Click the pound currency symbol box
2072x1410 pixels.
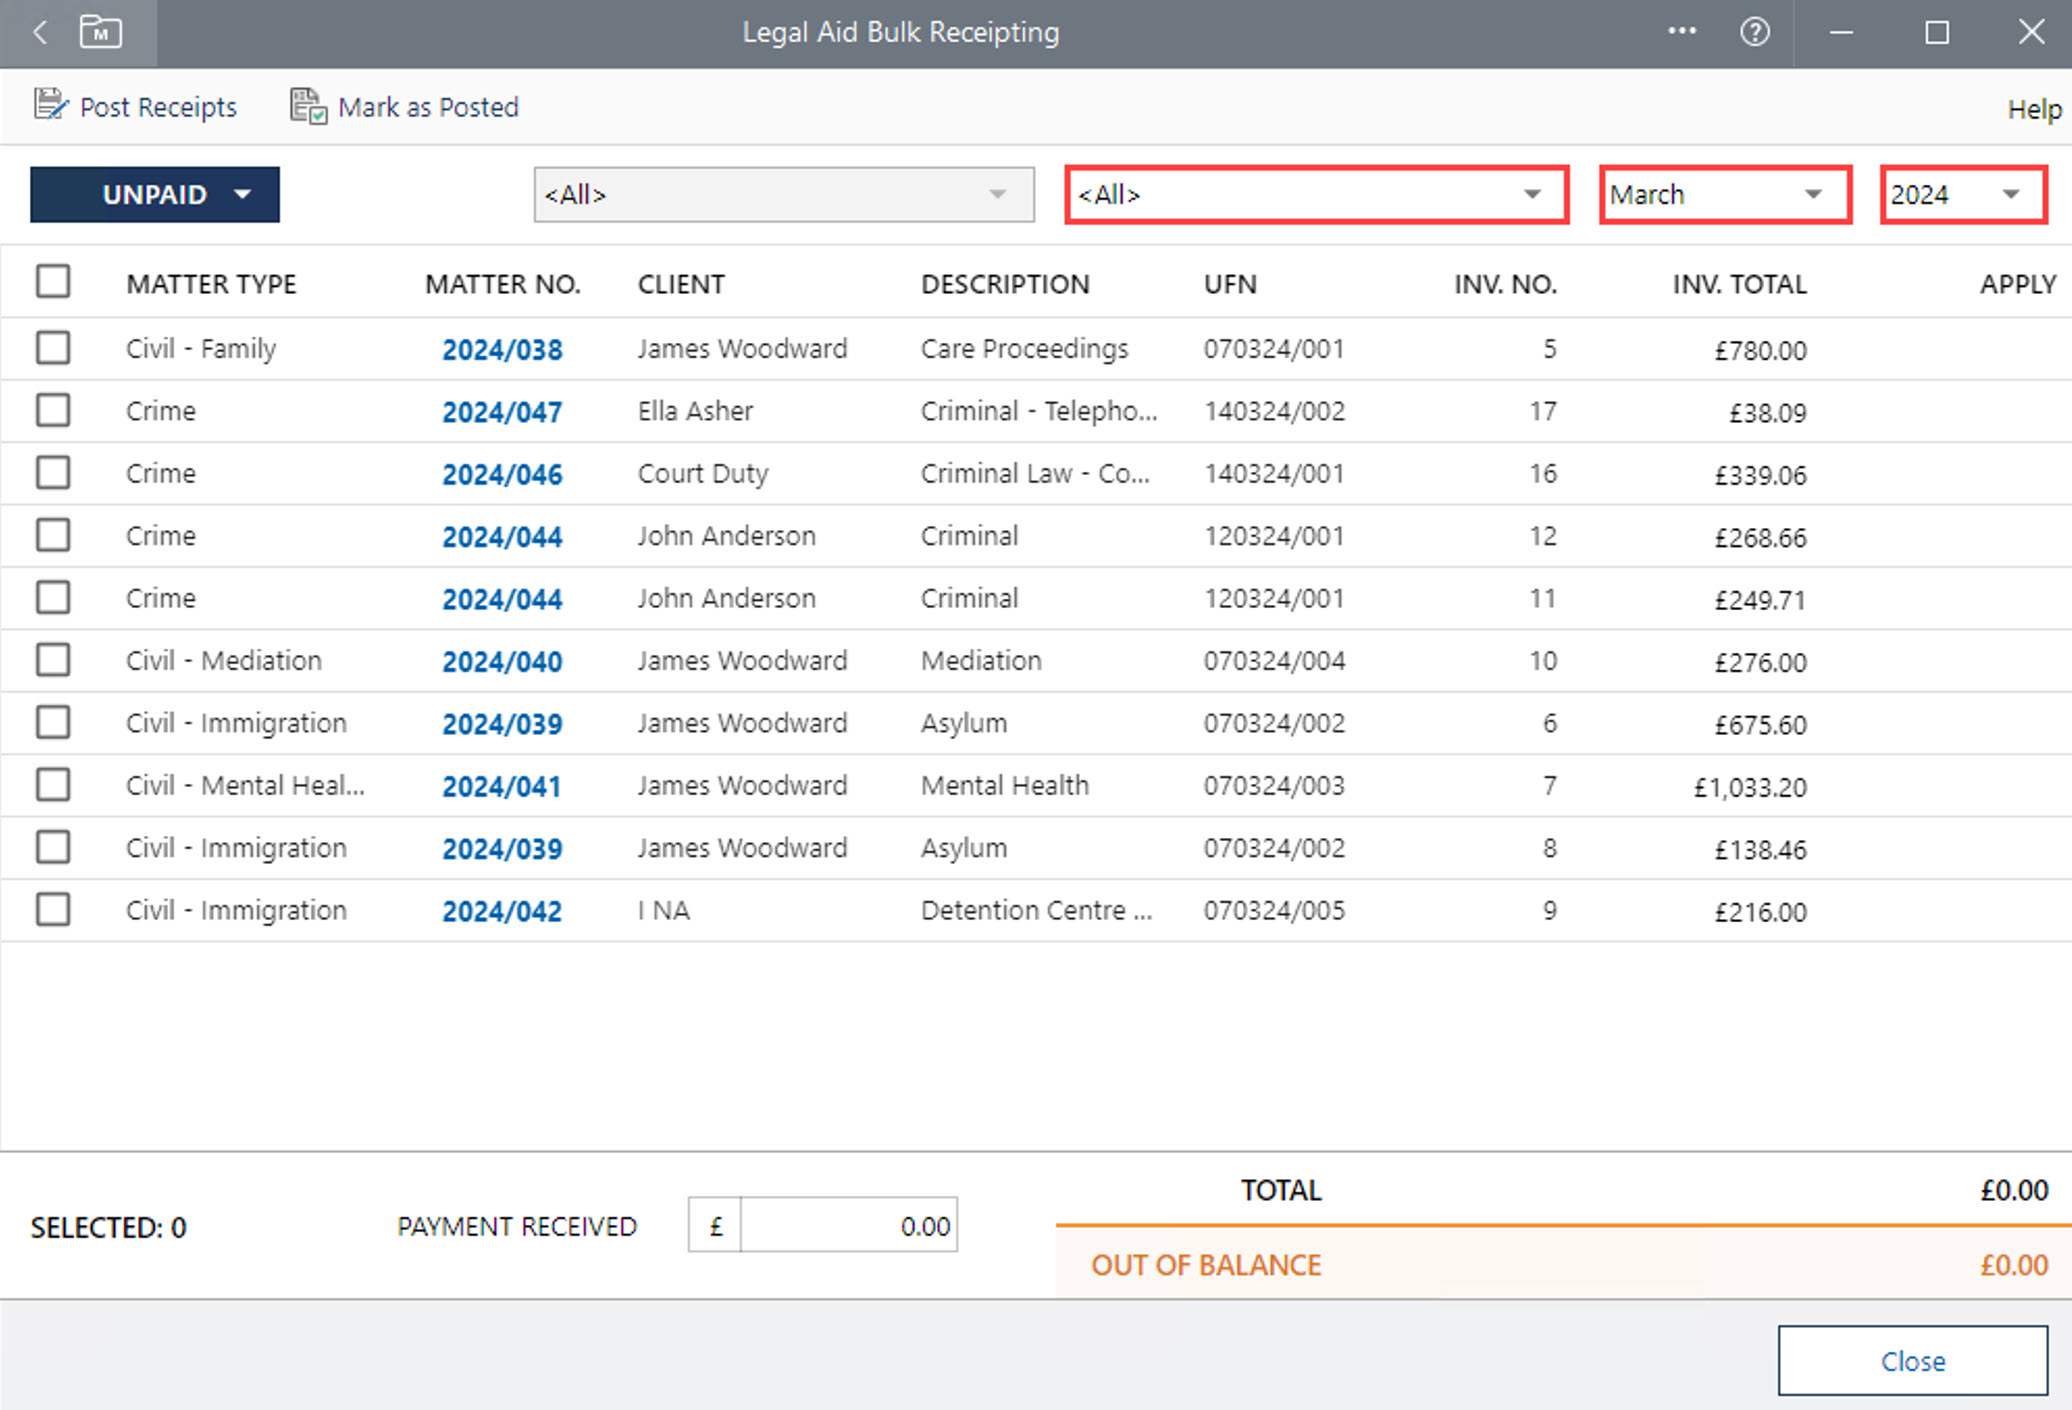[x=715, y=1226]
